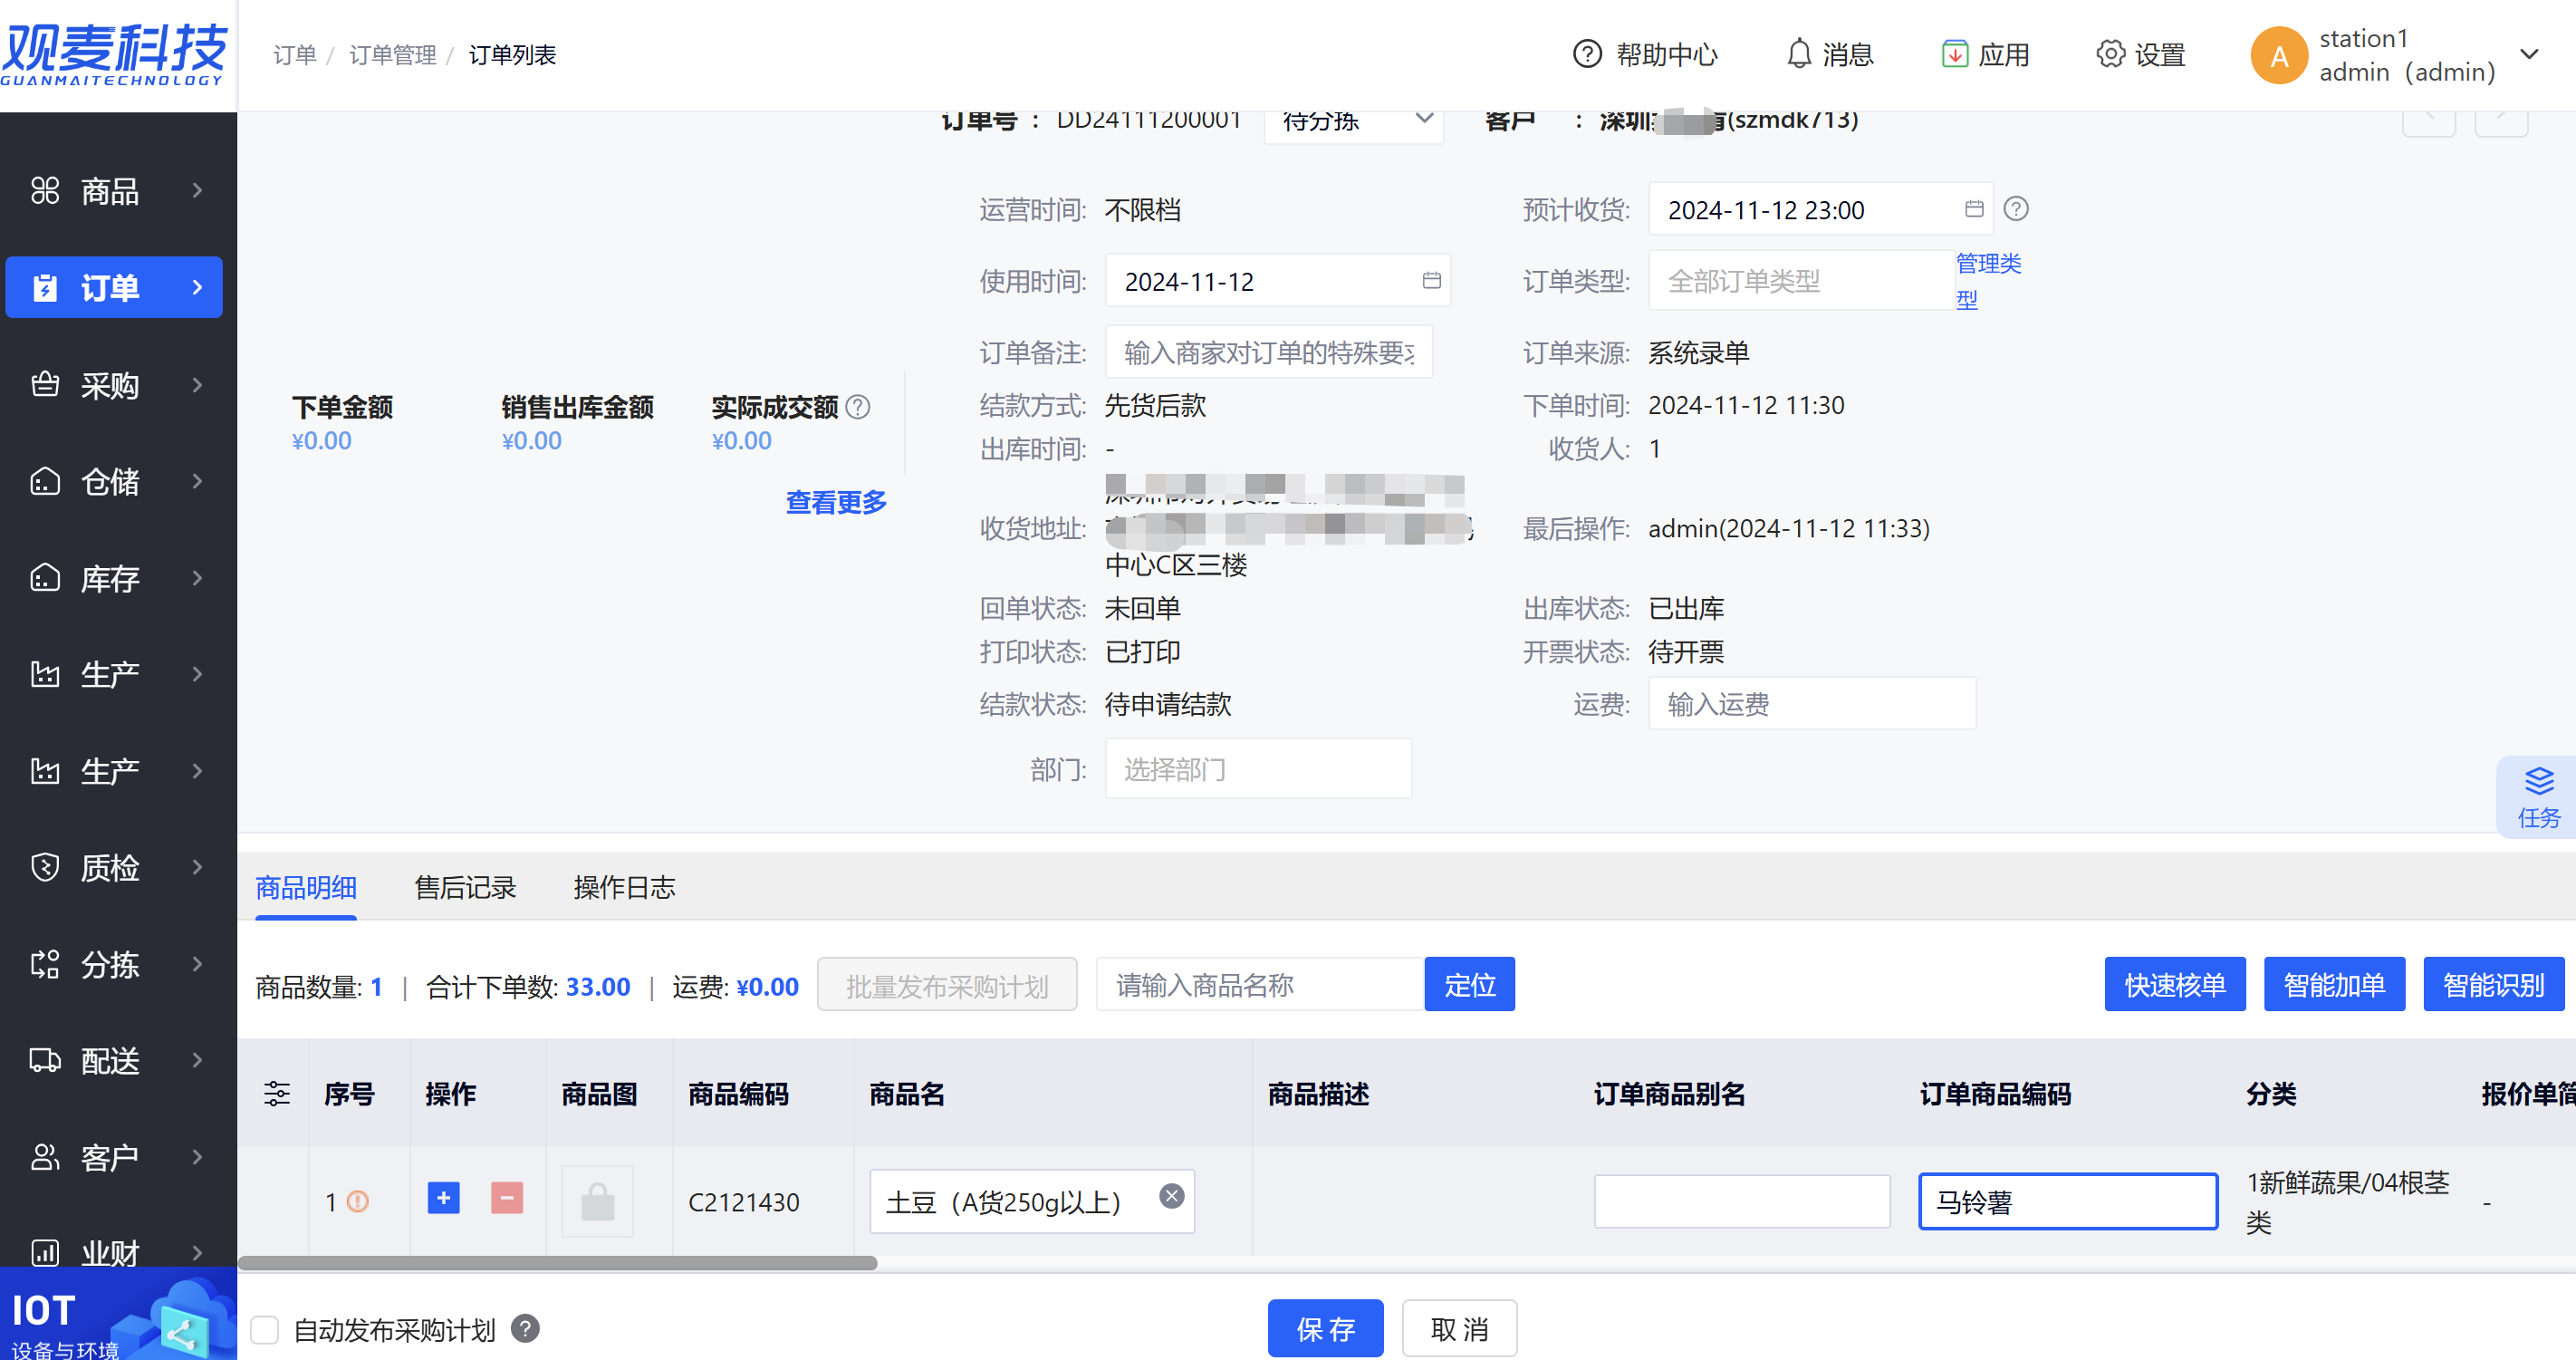2576x1360 pixels.
Task: Open table column settings icon
Action: 277,1093
